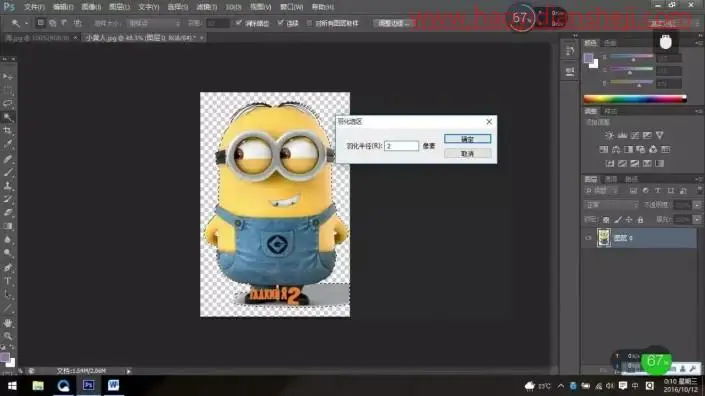
Task: Click the color spectrum ramp
Action: (x=635, y=99)
